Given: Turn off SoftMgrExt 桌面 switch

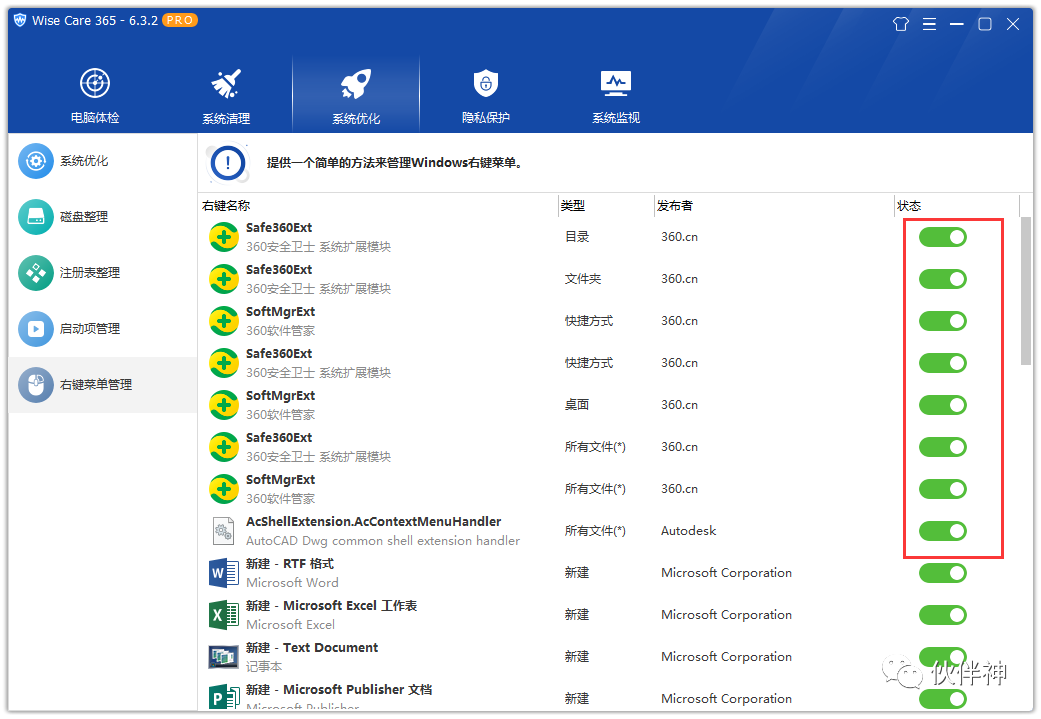Looking at the screenshot, I should (x=942, y=405).
